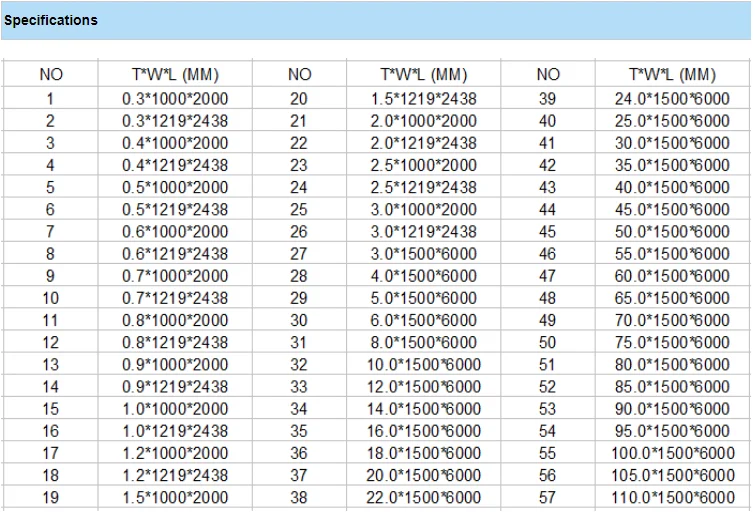Select the 1.5*1000*2000 cell

175,498
